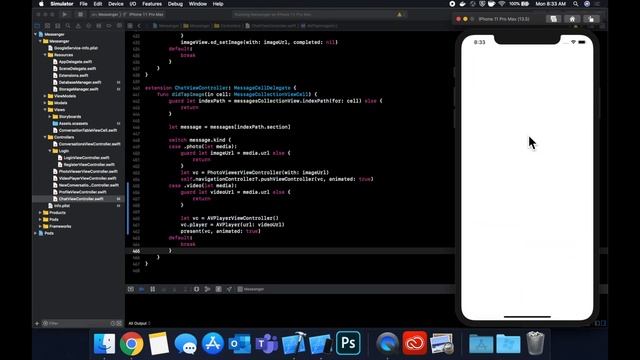Viewport: 640px width, 360px height.
Task: Click the simulator rotate device icon
Action: pos(591,19)
